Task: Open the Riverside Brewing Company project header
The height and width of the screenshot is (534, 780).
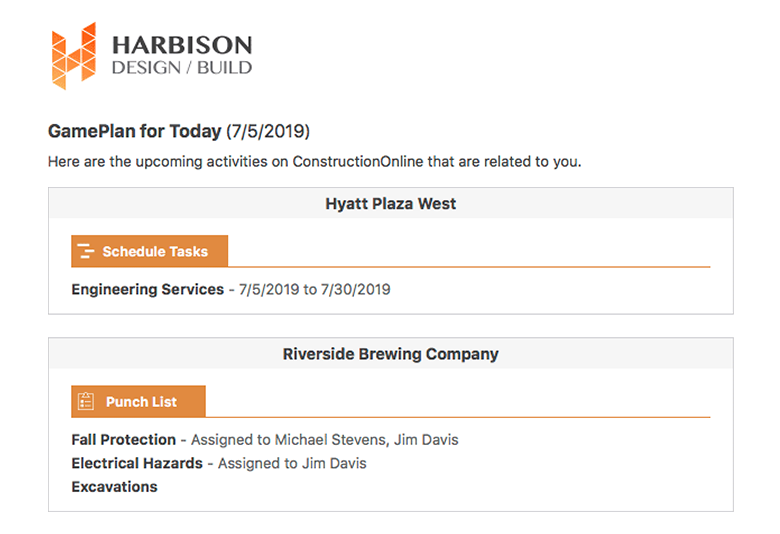Action: point(390,354)
